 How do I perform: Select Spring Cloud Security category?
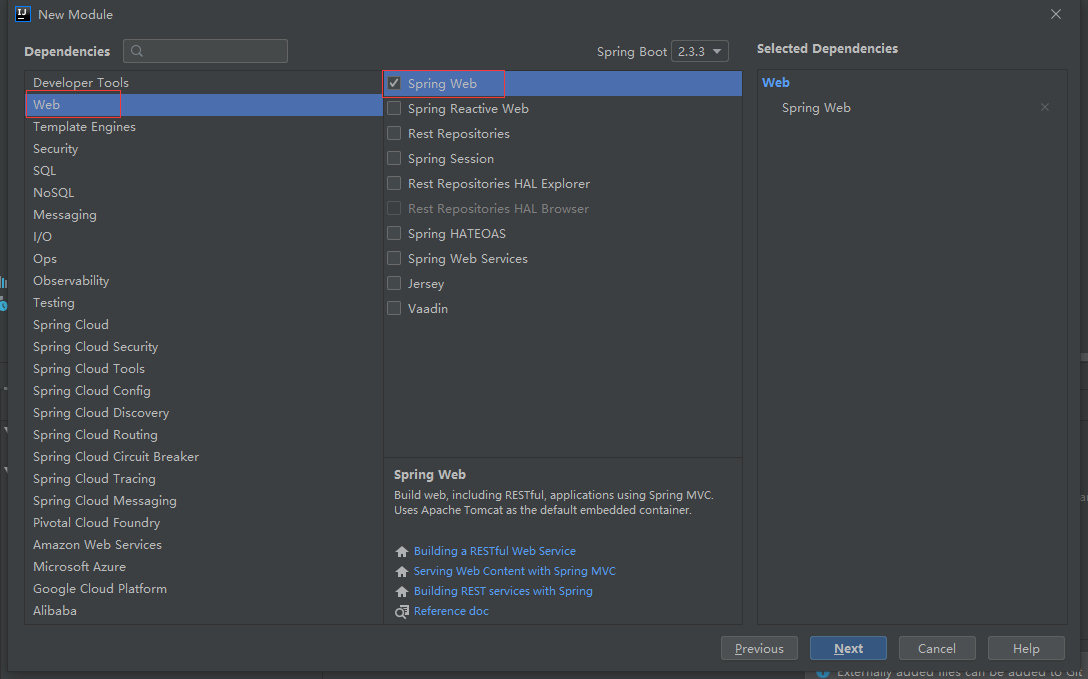click(203, 347)
